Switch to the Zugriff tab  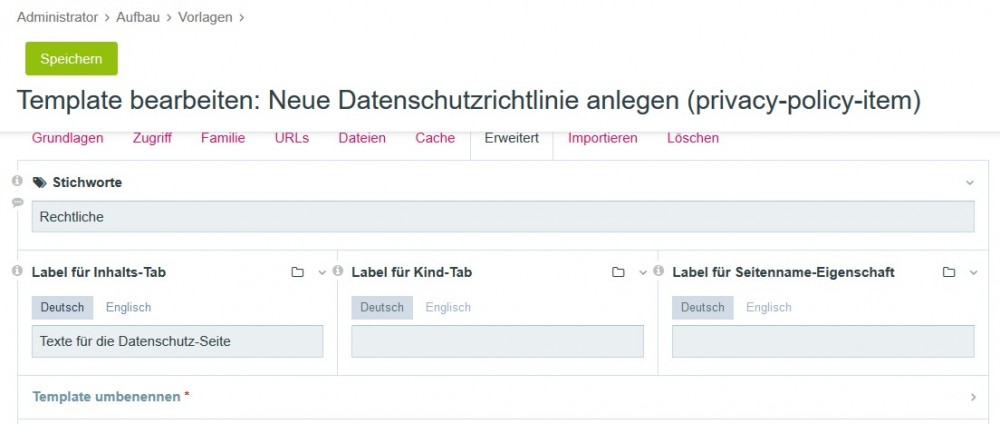pyautogui.click(x=152, y=138)
